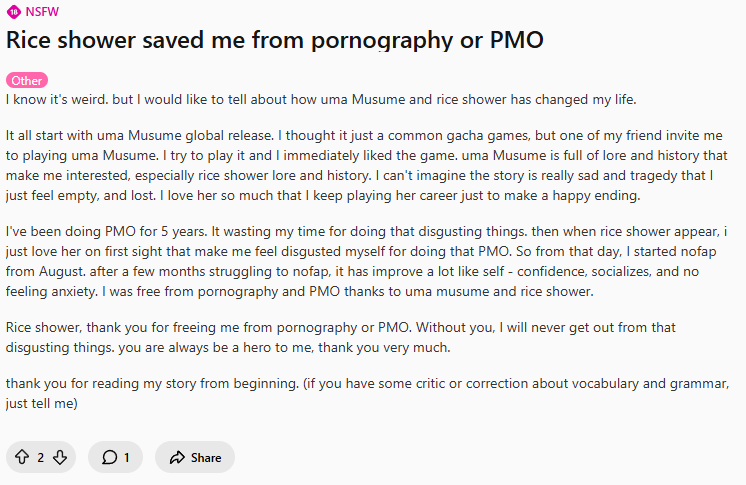Click the sentence starting "I know it's weird"

tap(321, 99)
